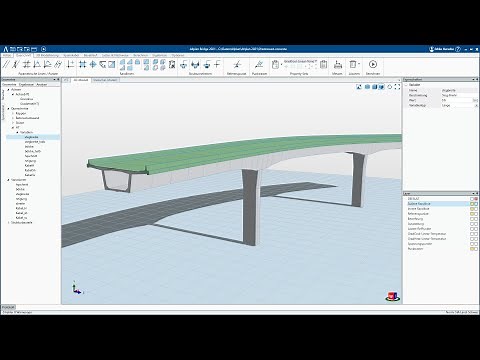Image resolution: width=480 pixels, height=360 pixels.
Task: Click the second Strukturelemente icon with dark cross-section
Action: (195, 64)
